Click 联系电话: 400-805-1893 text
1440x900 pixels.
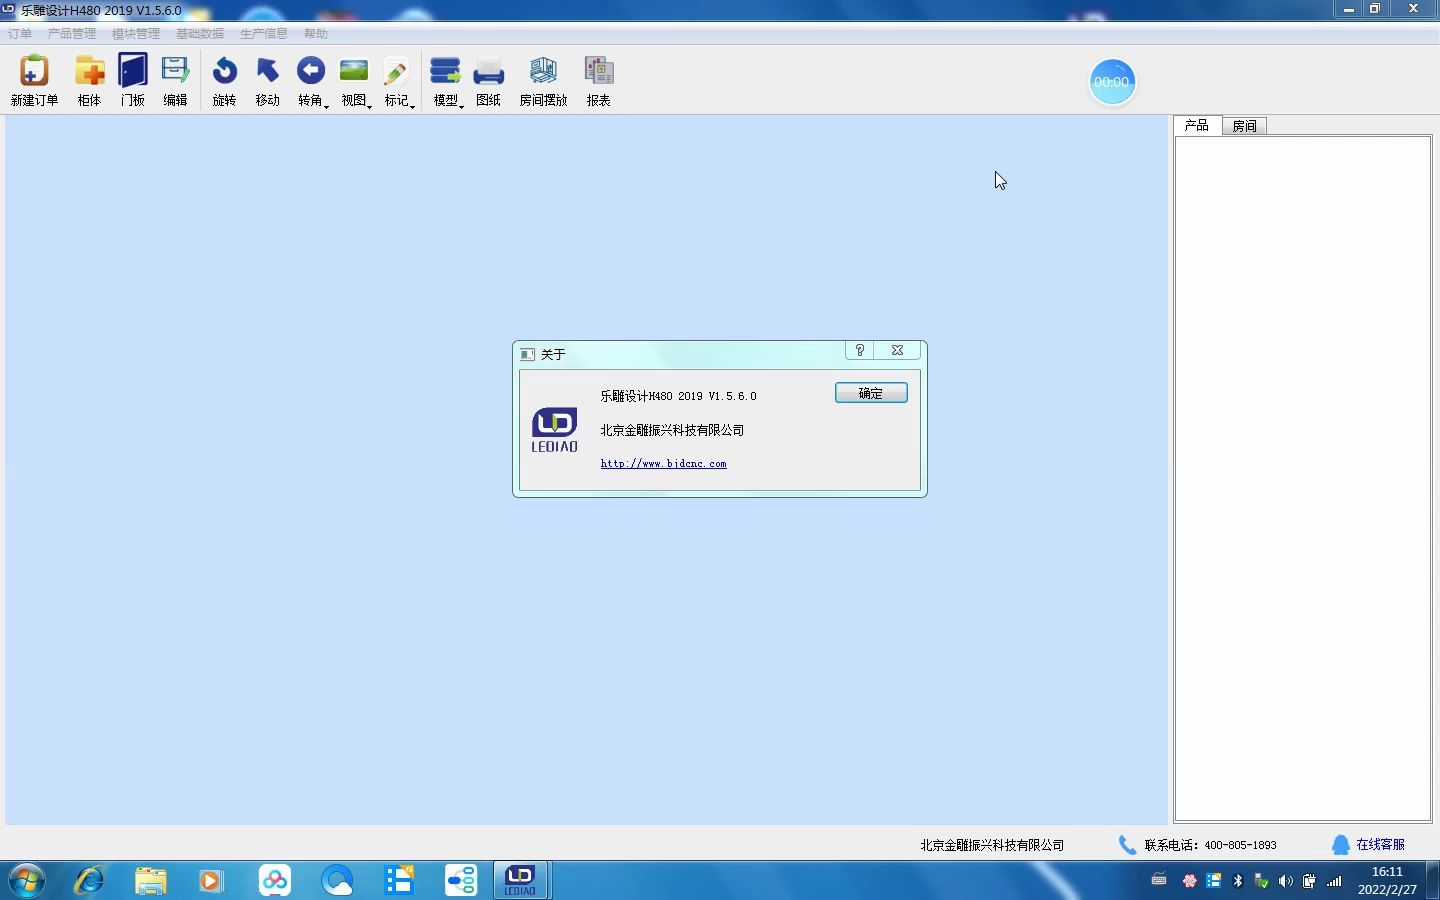tap(1211, 845)
